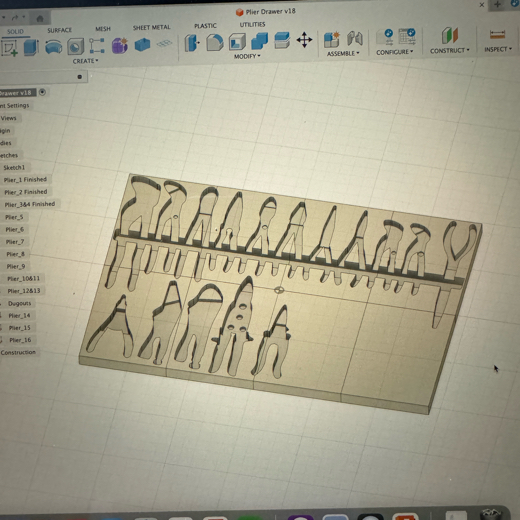Select the Named Views folder
The image size is (520, 520).
(x=9, y=118)
